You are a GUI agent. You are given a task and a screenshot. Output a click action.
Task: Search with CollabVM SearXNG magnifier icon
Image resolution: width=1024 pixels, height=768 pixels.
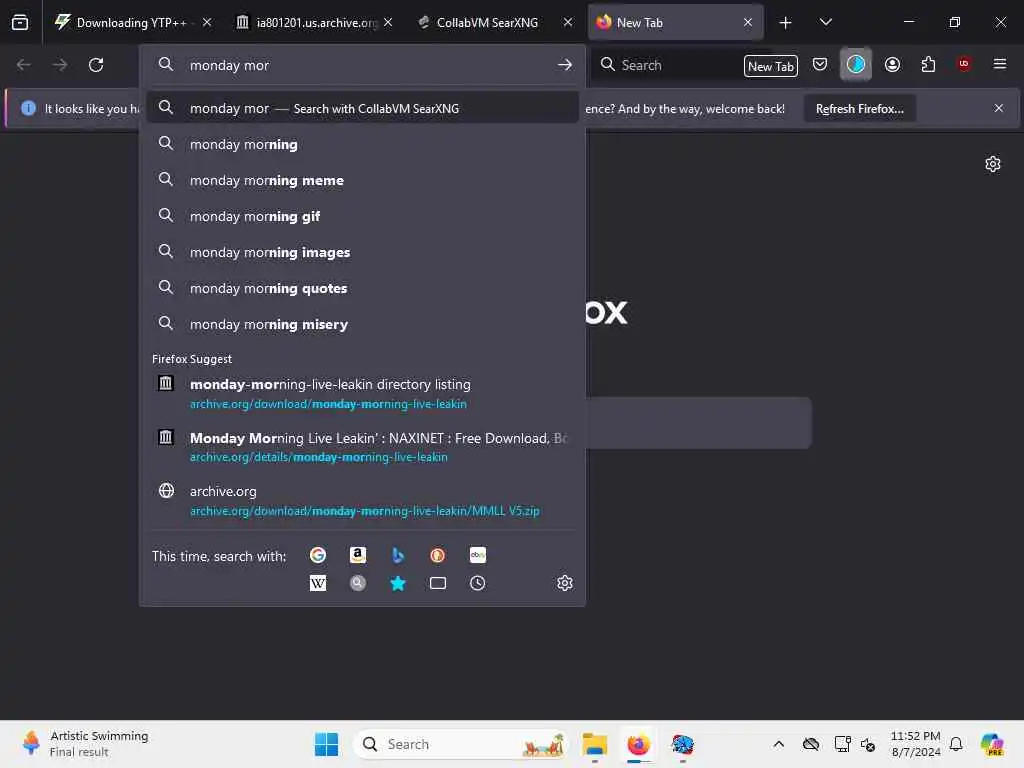click(x=357, y=583)
